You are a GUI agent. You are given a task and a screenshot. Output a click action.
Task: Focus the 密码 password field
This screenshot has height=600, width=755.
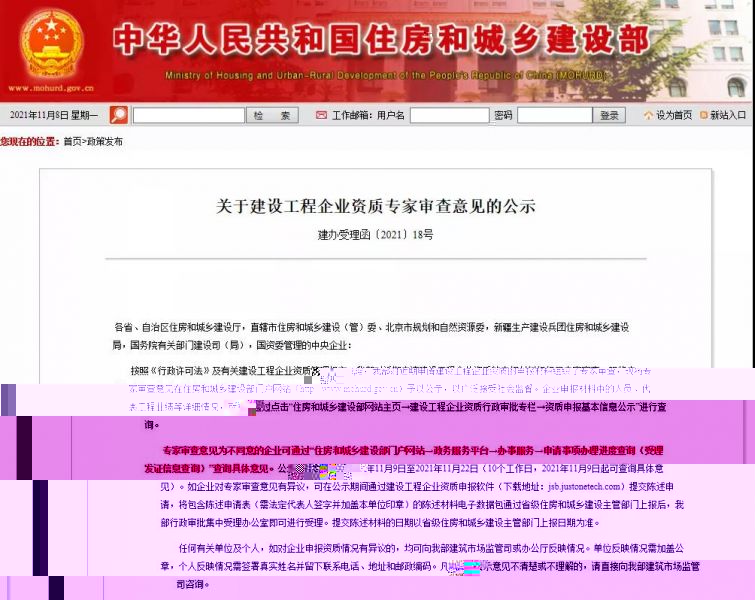(x=555, y=116)
